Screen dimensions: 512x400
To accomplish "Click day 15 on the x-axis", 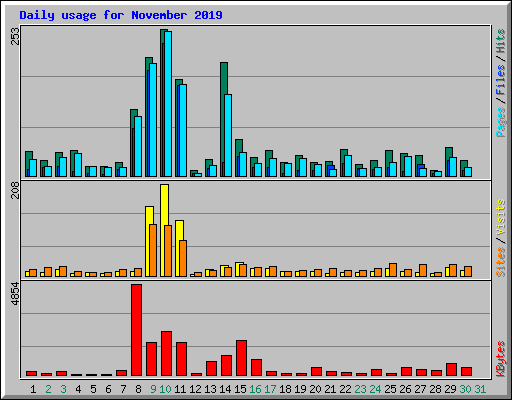I will 240,389.
